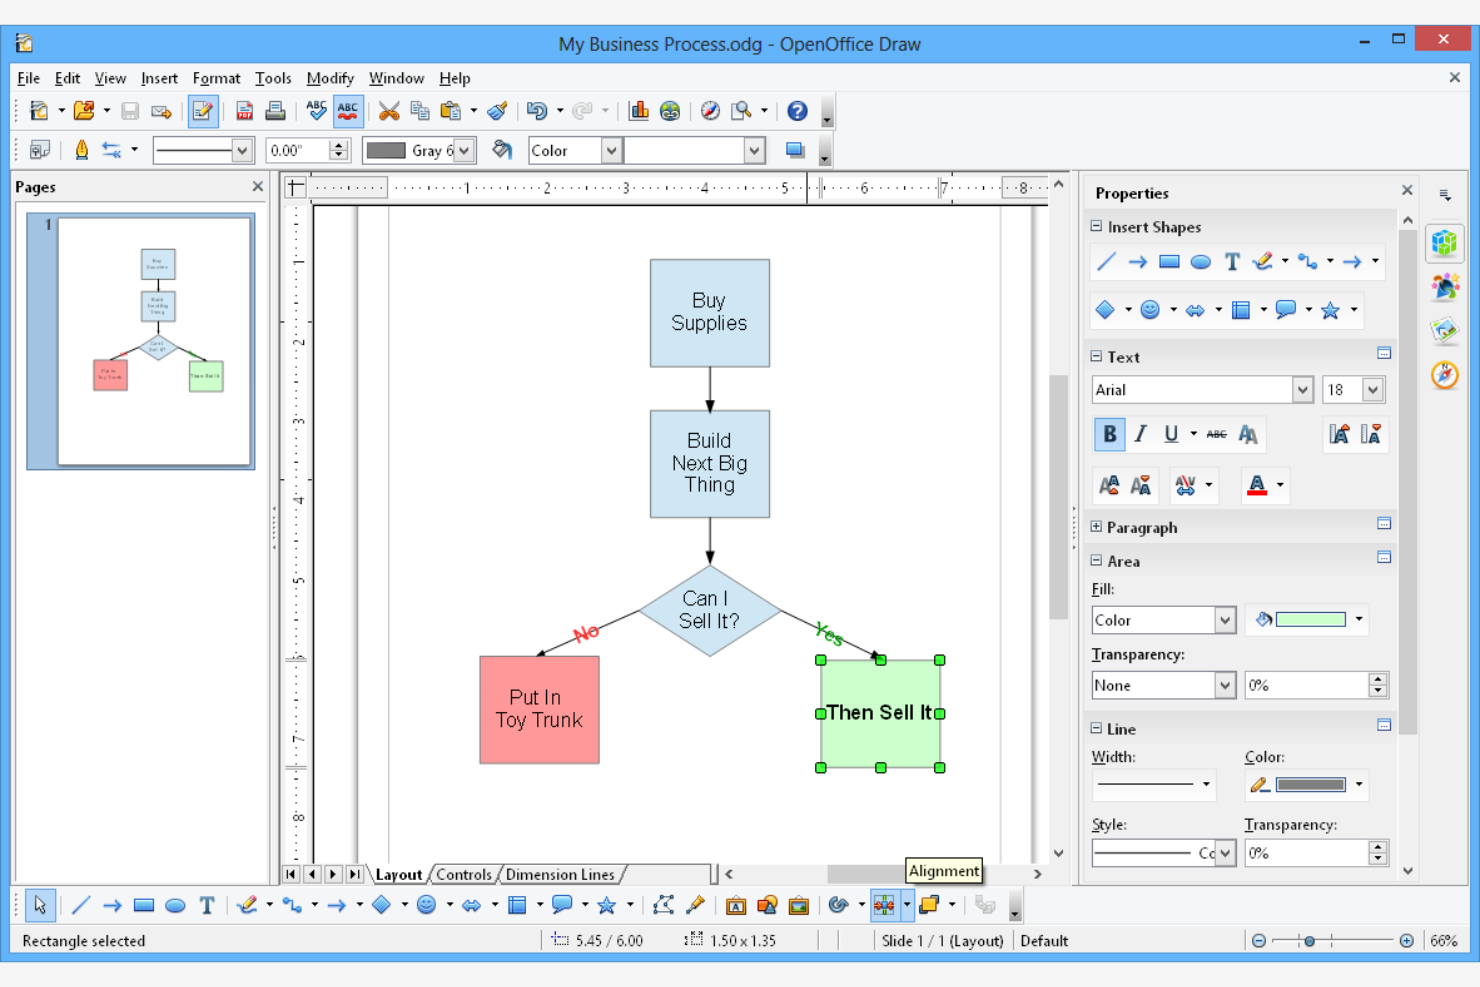Toggle automatic spellchecking on or off
This screenshot has height=987, width=1480.
(347, 110)
